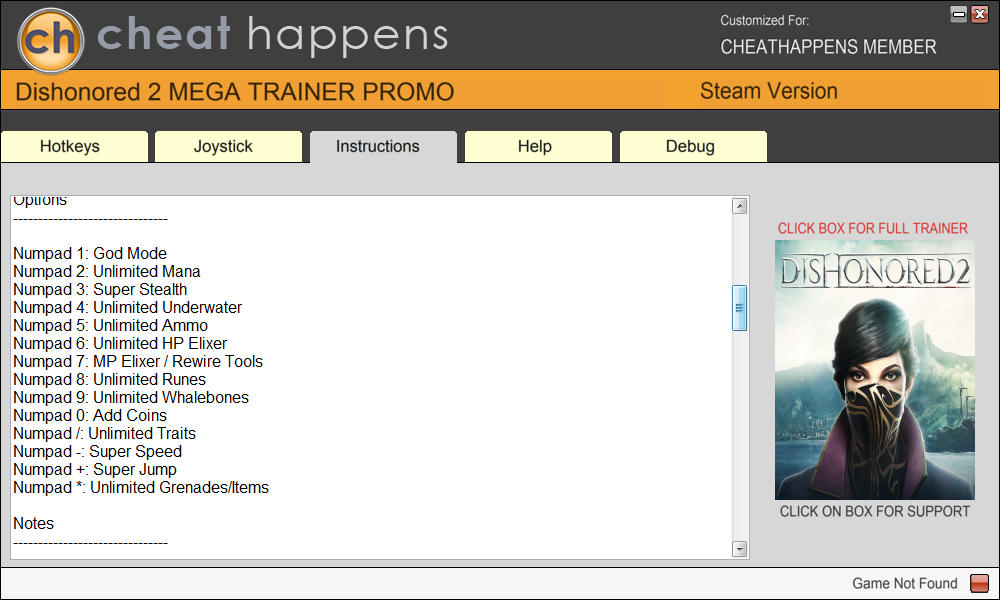Click the scrollbar down arrow
The height and width of the screenshot is (600, 1000).
740,549
